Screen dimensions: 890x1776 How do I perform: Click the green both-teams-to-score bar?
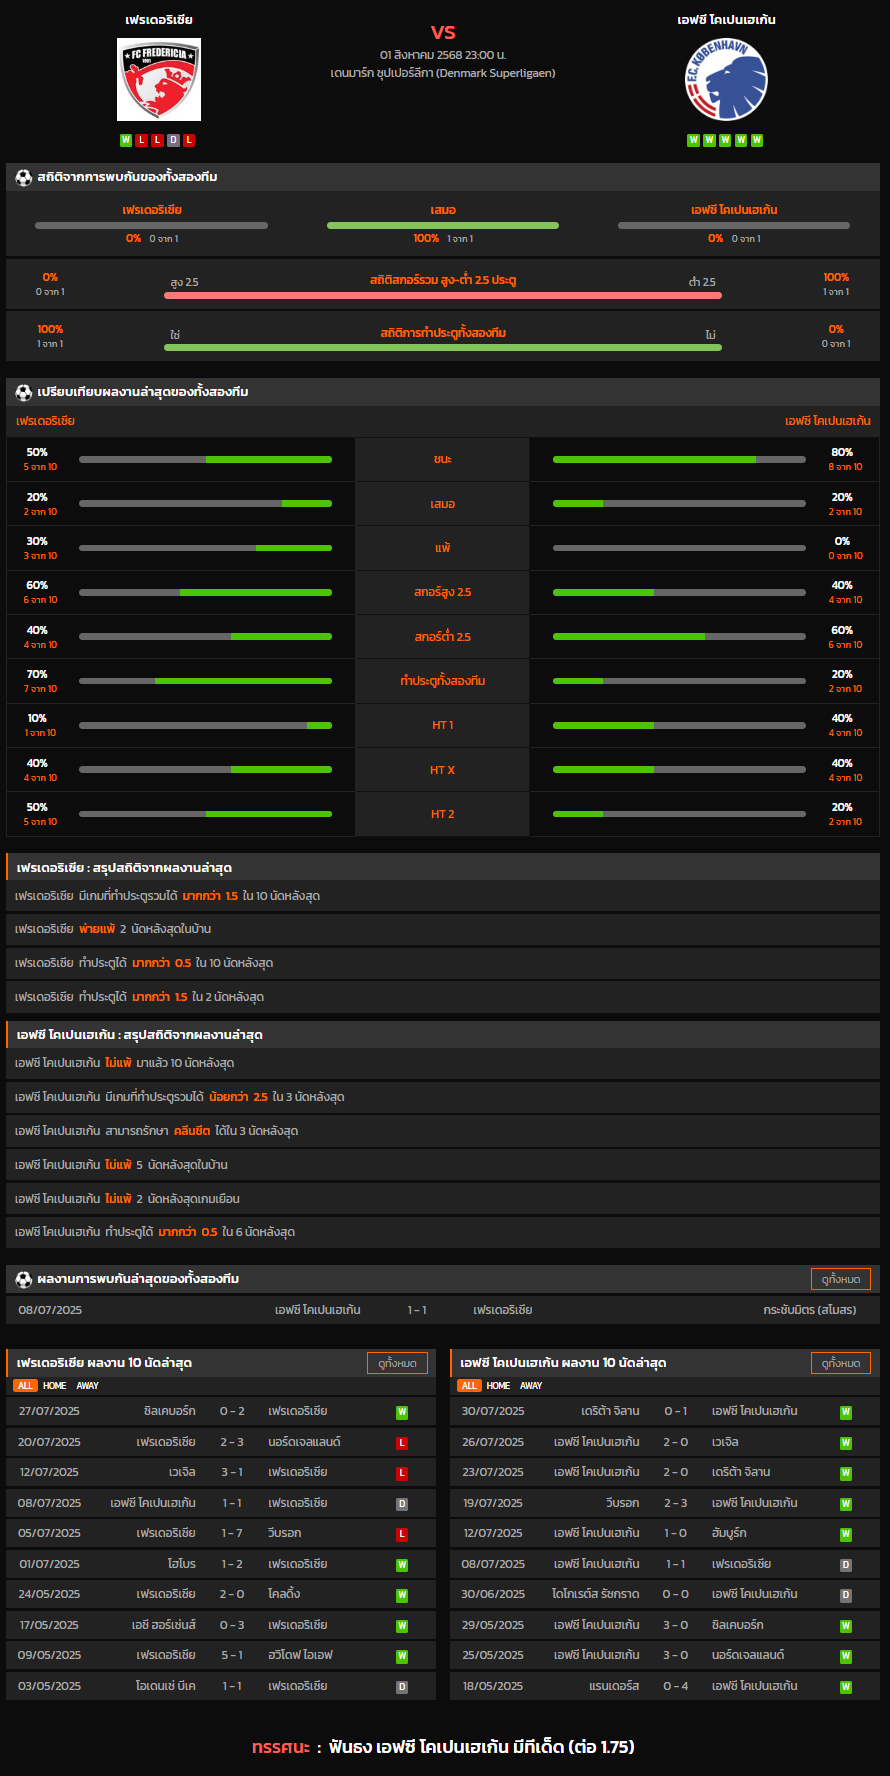point(443,347)
